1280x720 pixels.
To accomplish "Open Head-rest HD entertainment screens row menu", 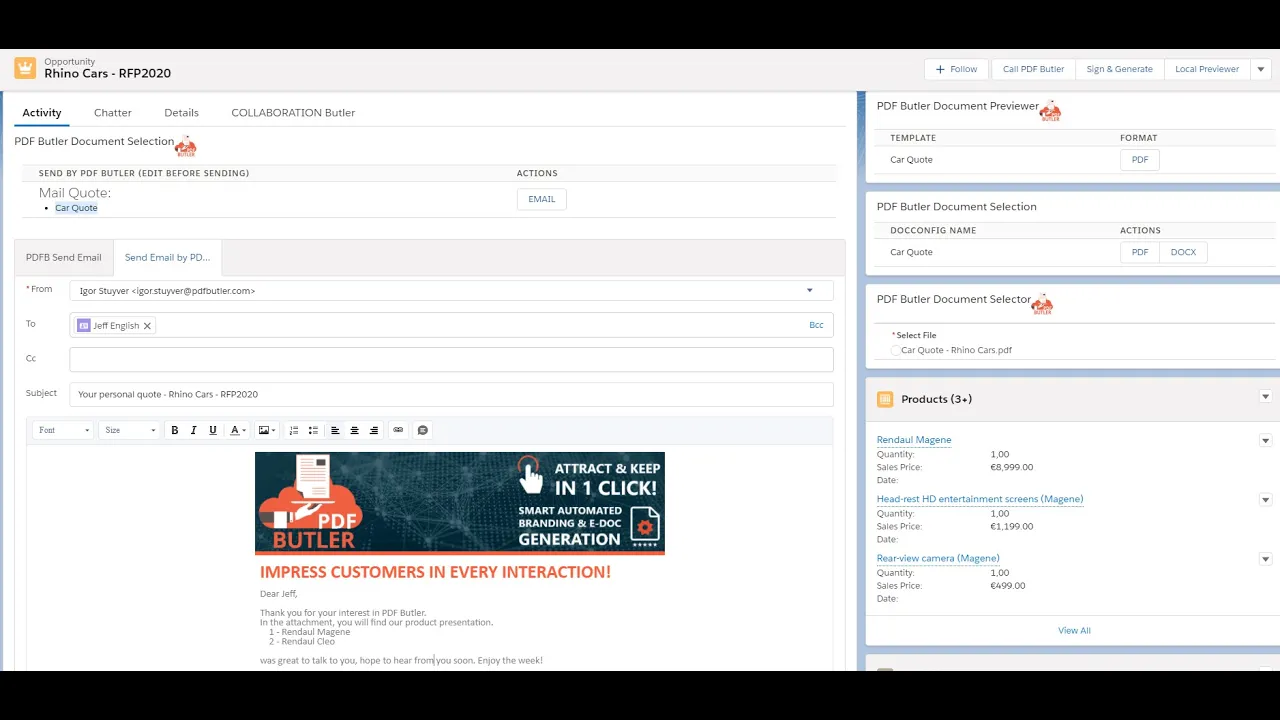I will coord(1265,500).
